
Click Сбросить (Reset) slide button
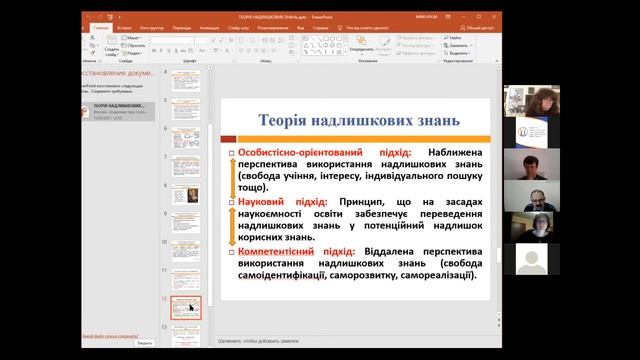tap(133, 45)
